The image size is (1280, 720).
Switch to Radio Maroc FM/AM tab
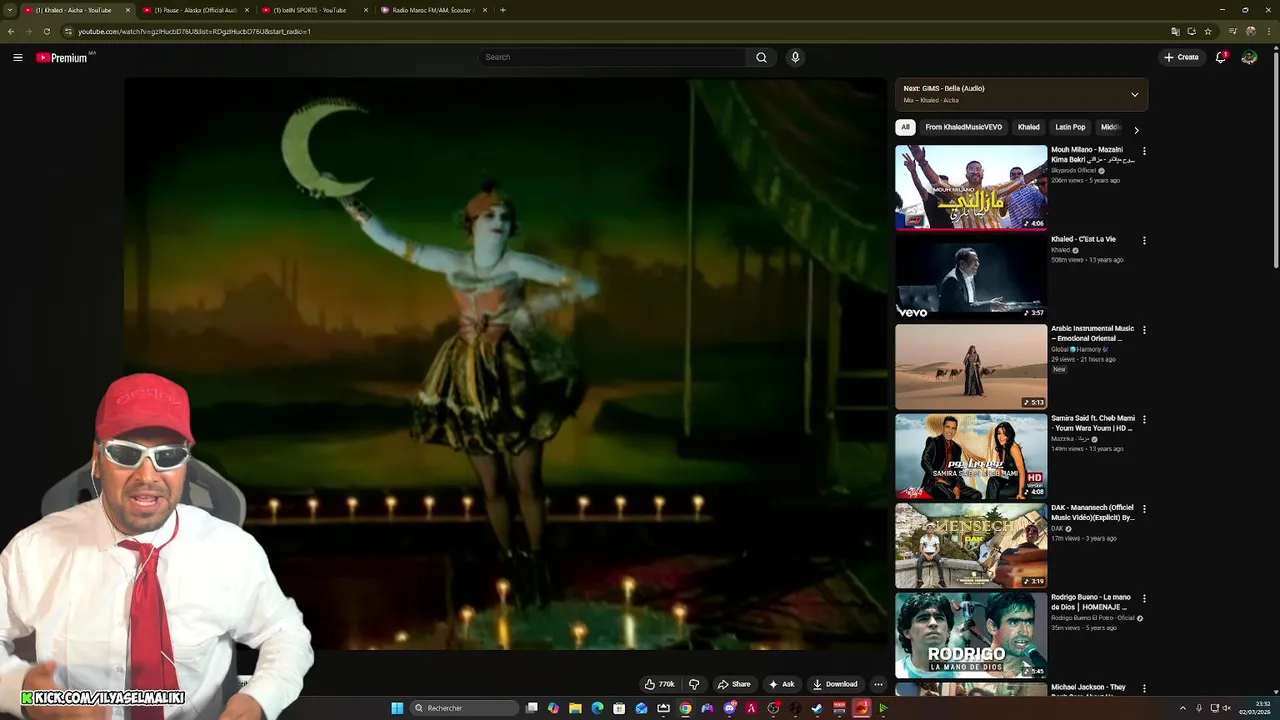coord(433,10)
